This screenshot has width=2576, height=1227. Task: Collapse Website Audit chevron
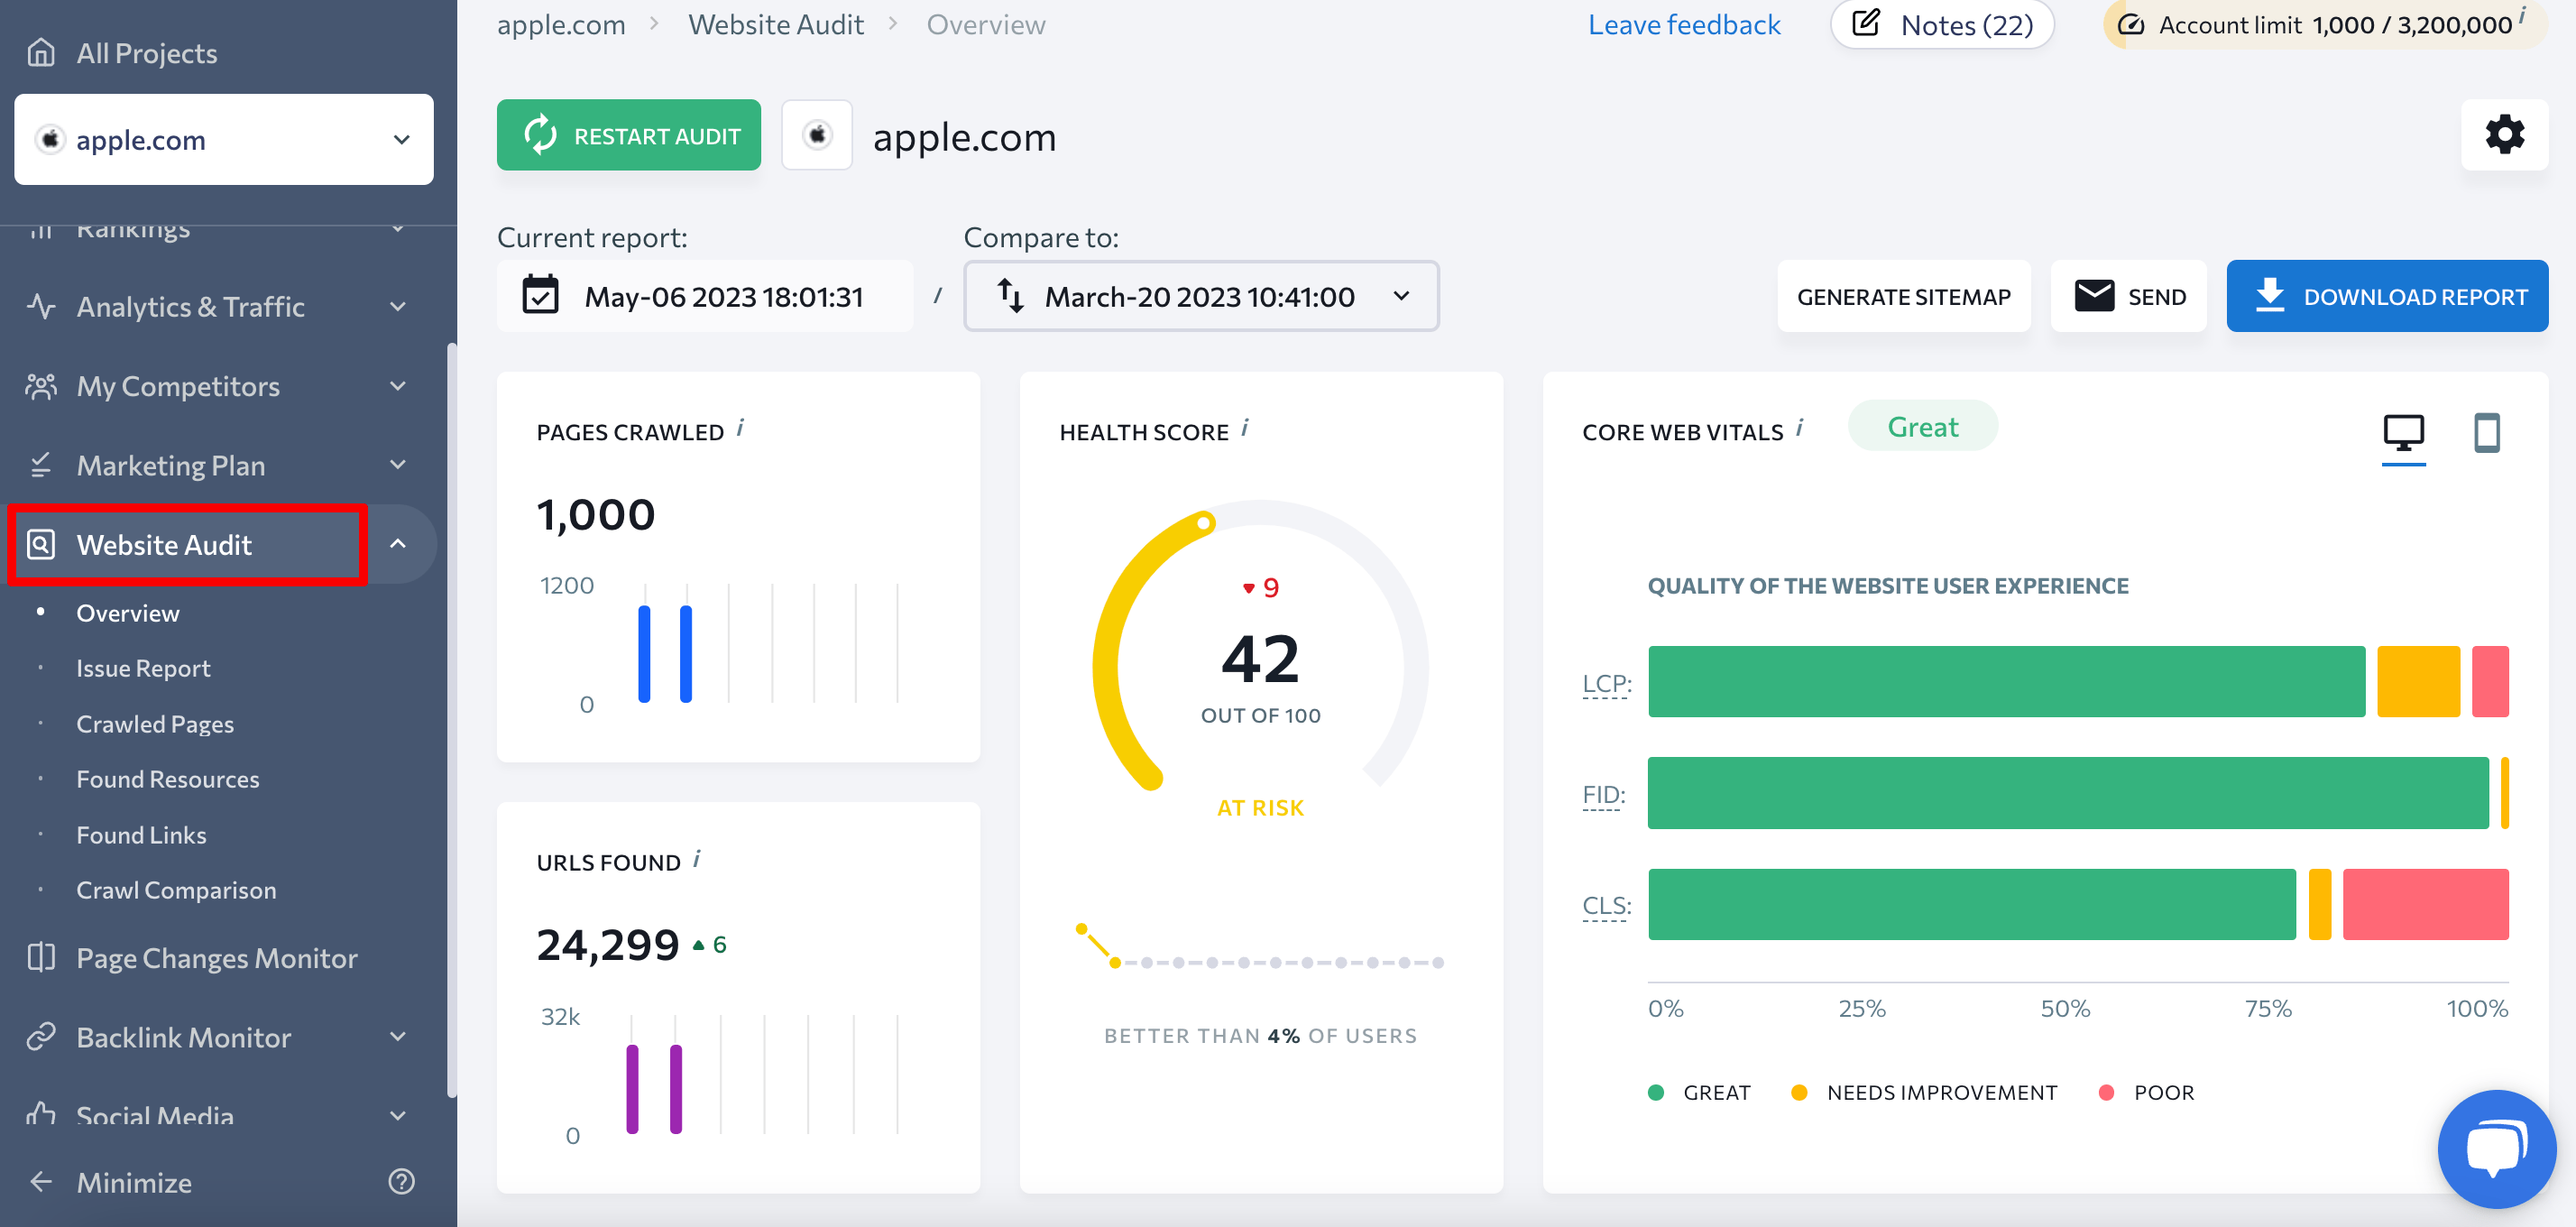pyautogui.click(x=398, y=544)
